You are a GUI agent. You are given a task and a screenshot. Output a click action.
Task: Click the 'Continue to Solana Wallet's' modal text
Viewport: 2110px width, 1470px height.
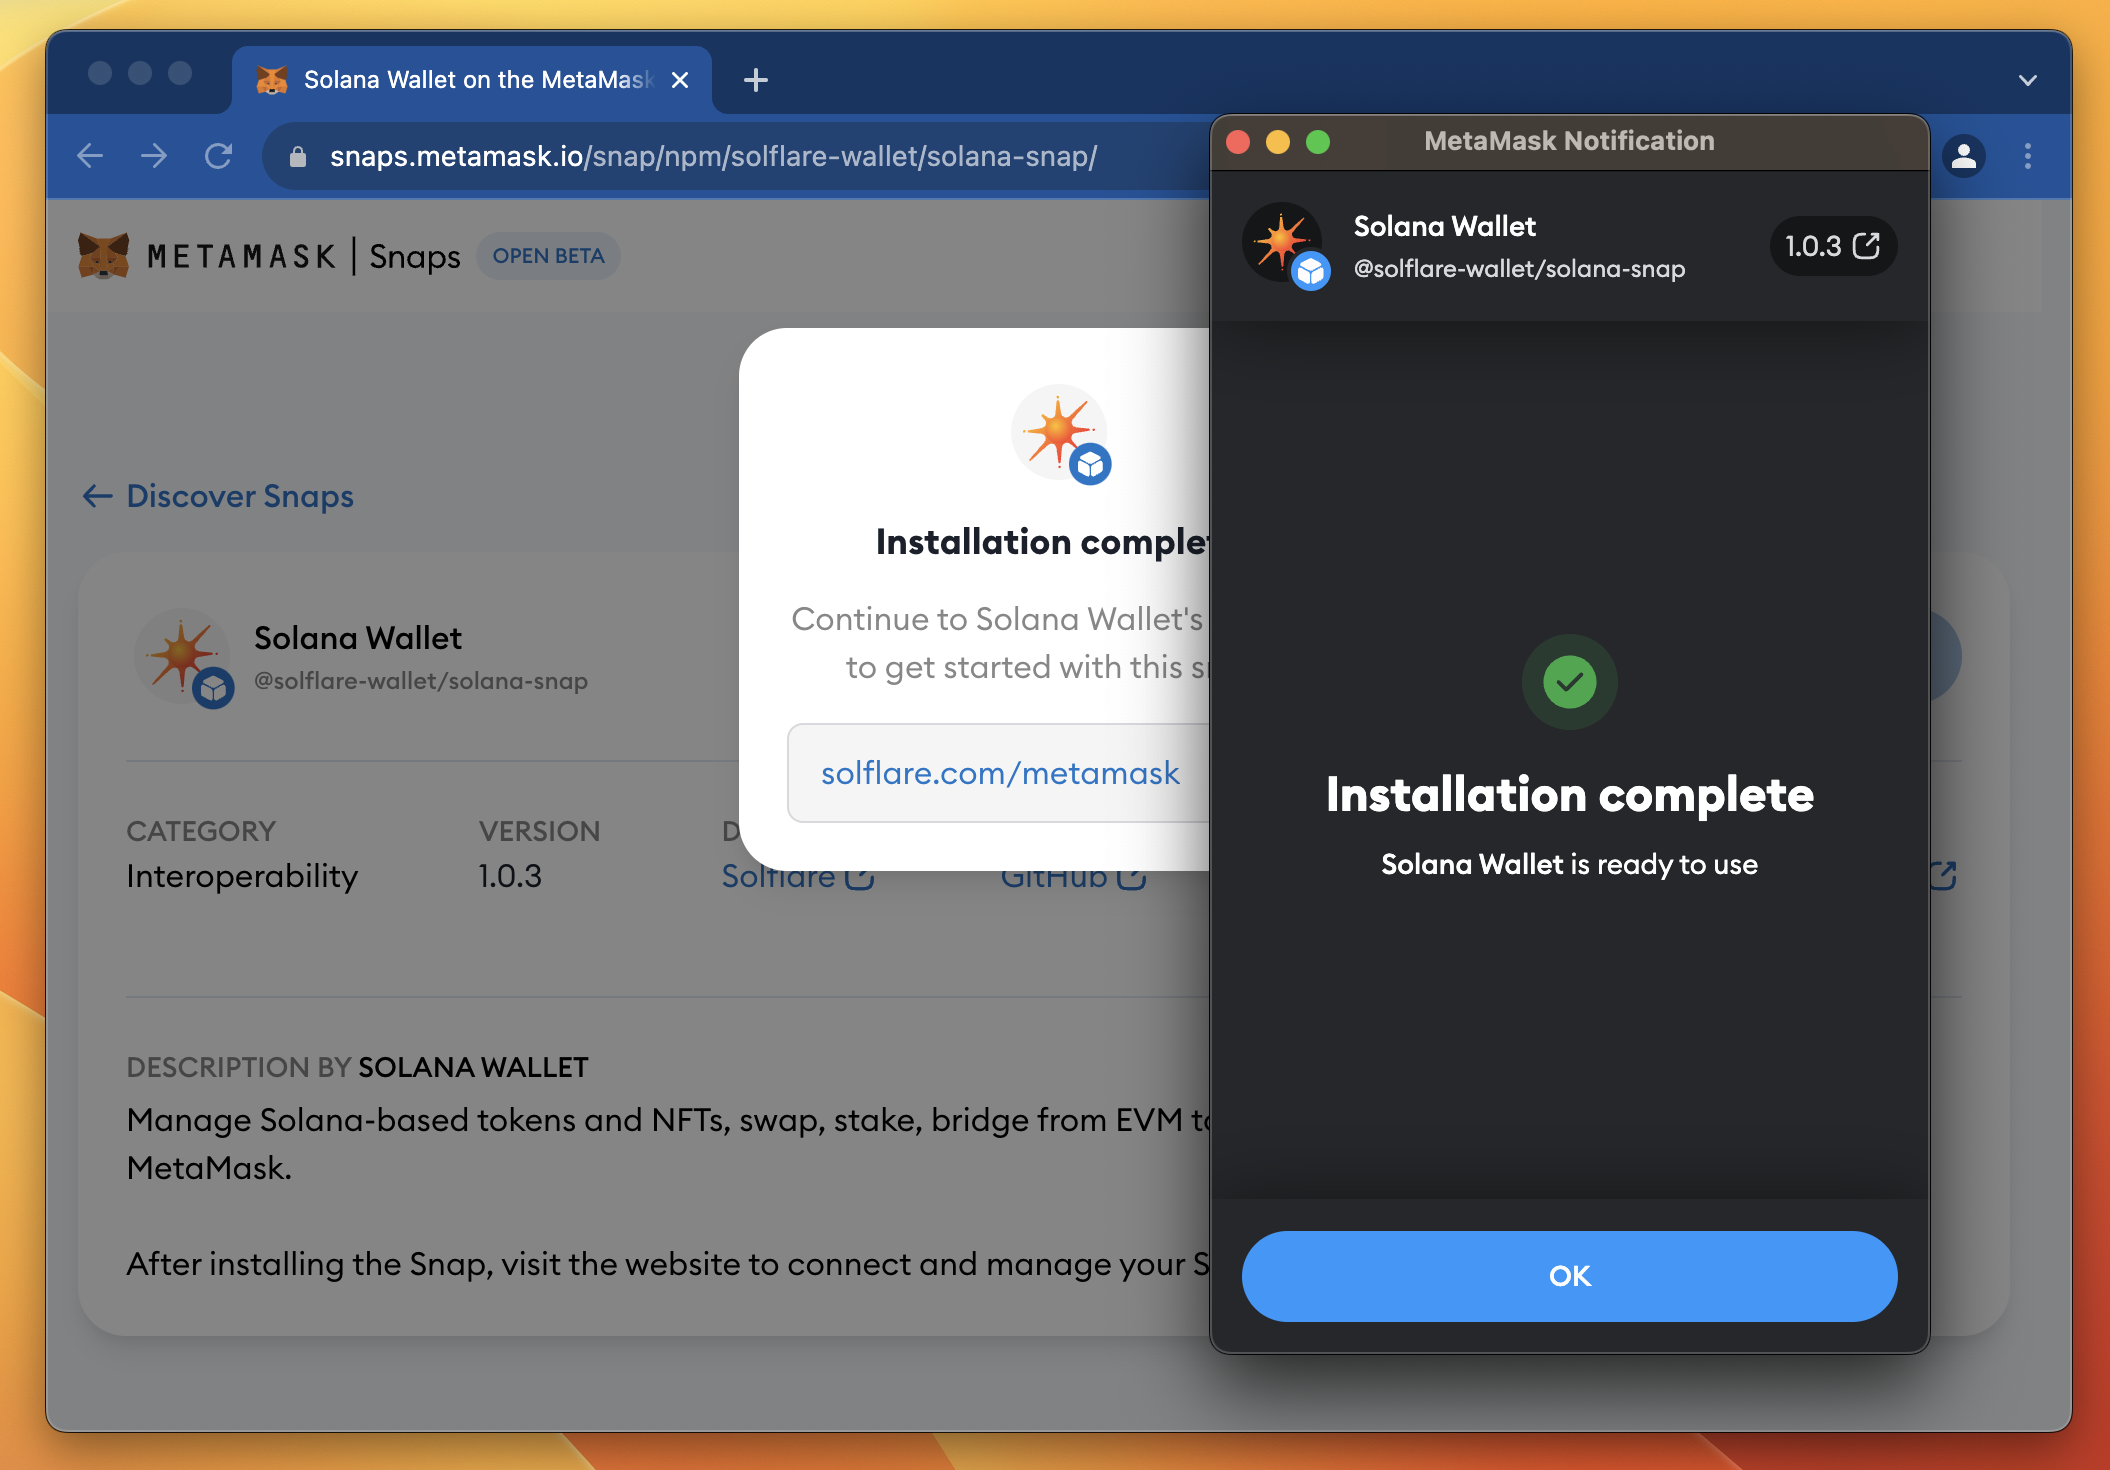(x=997, y=619)
